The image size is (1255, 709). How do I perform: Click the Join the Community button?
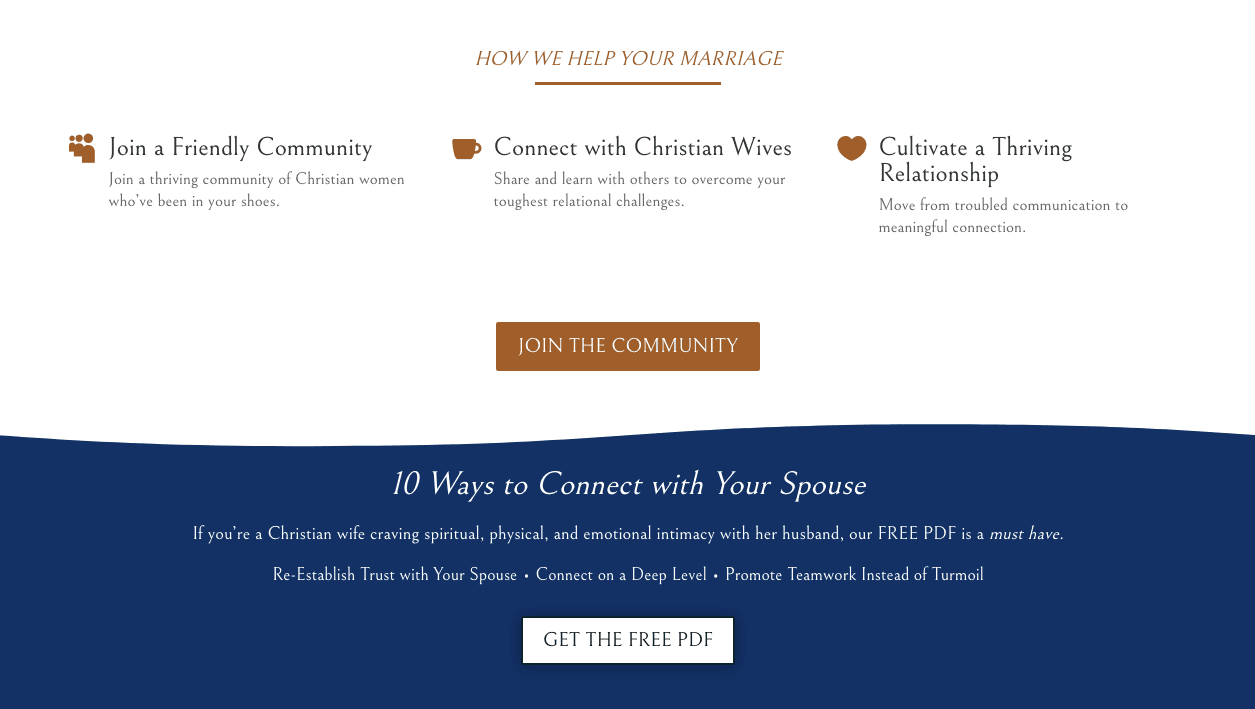click(628, 346)
